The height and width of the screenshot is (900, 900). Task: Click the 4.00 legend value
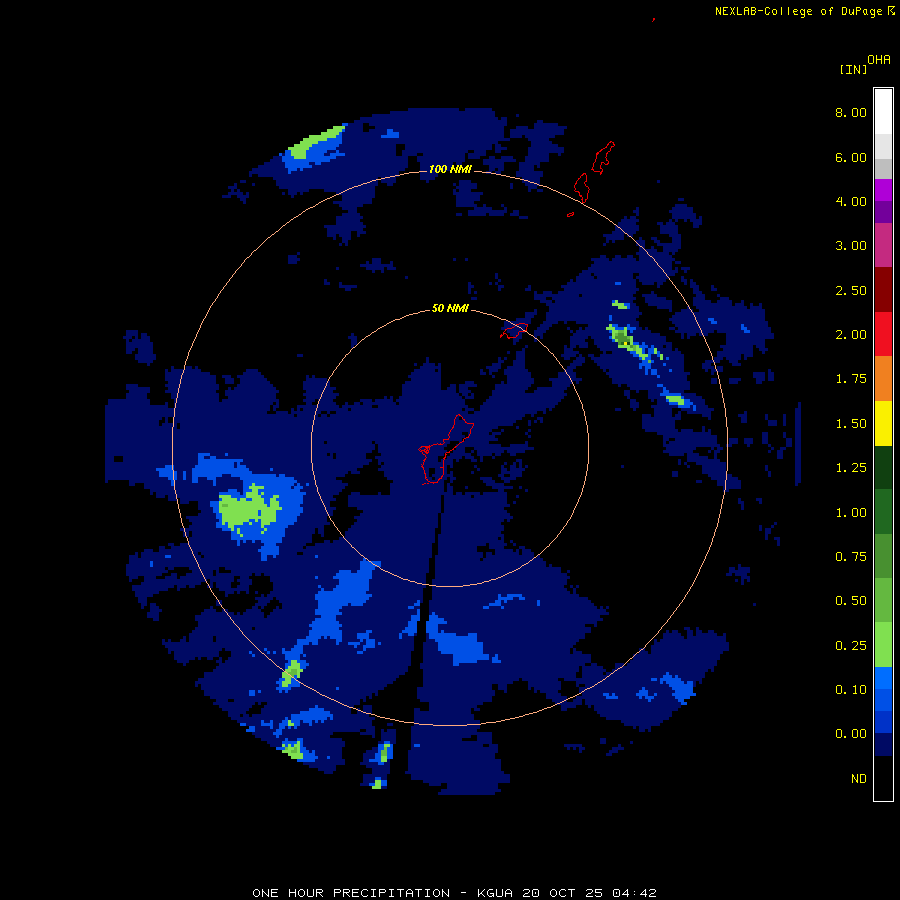(x=851, y=201)
